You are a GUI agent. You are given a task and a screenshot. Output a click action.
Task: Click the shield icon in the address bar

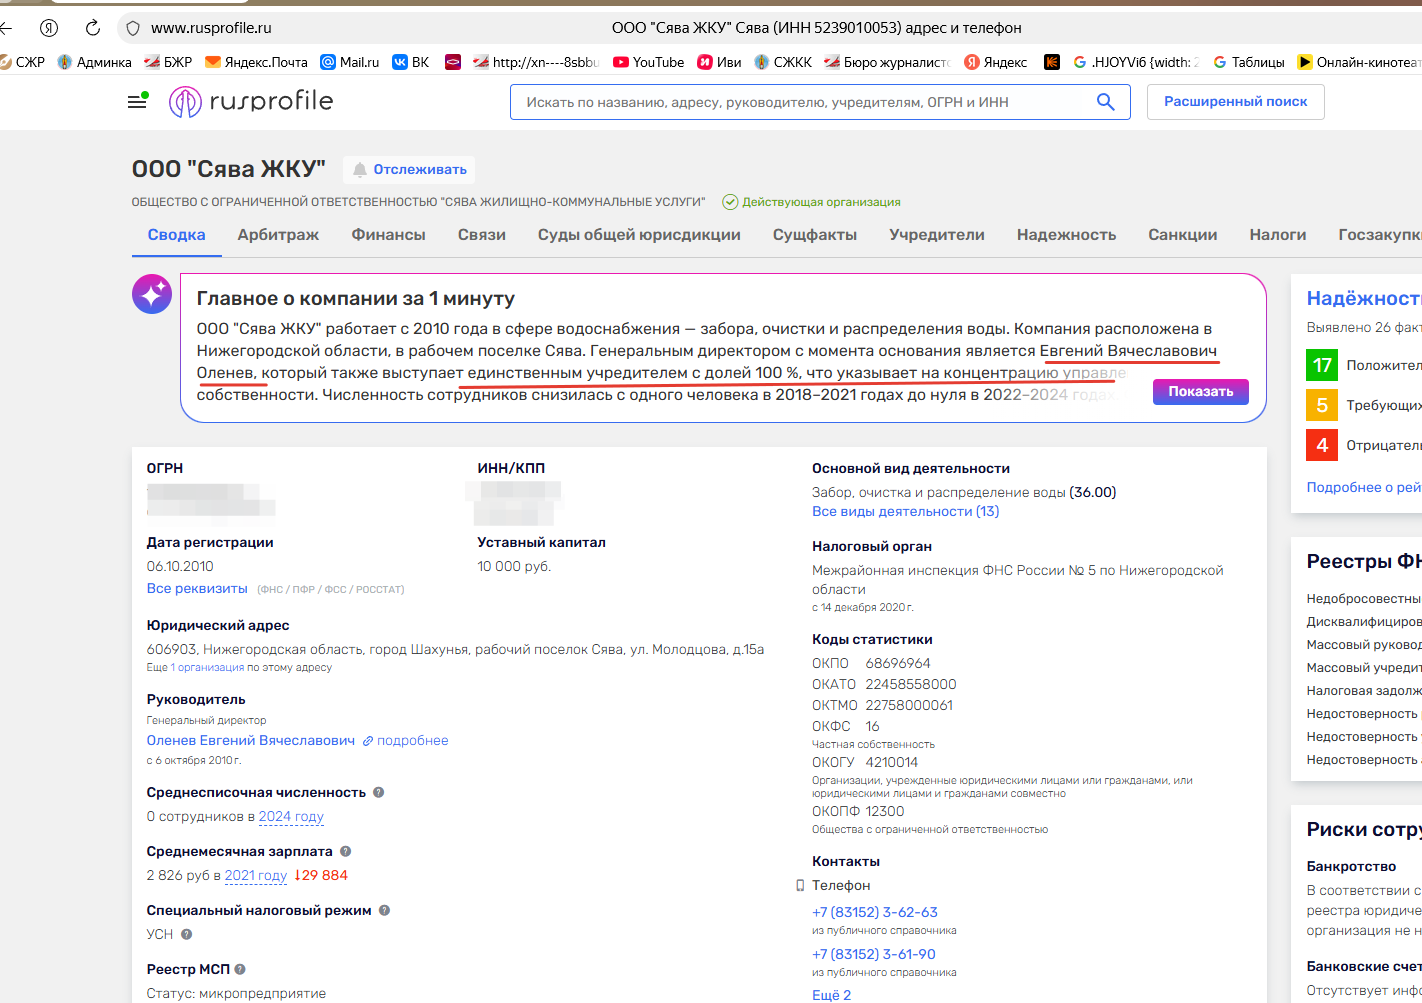[132, 28]
